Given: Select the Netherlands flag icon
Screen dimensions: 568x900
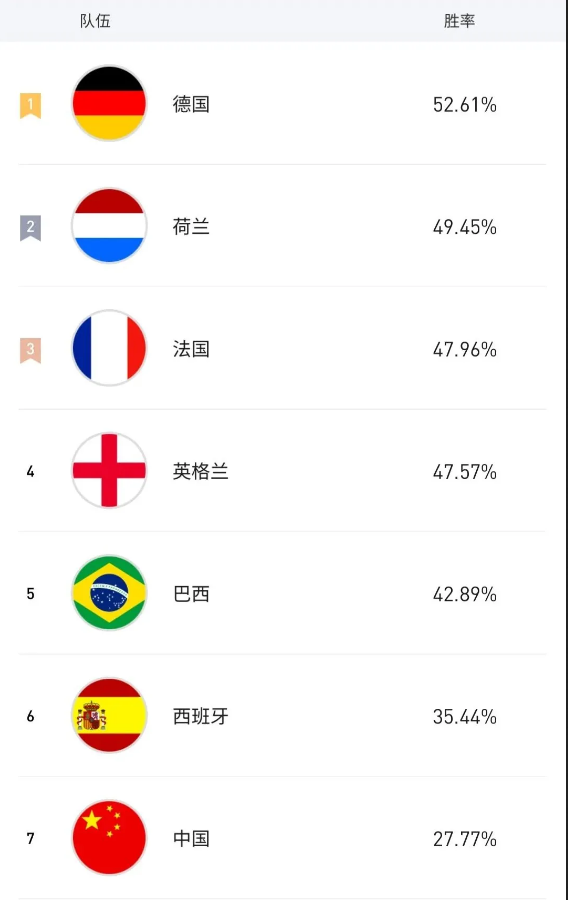Looking at the screenshot, I should 109,226.
